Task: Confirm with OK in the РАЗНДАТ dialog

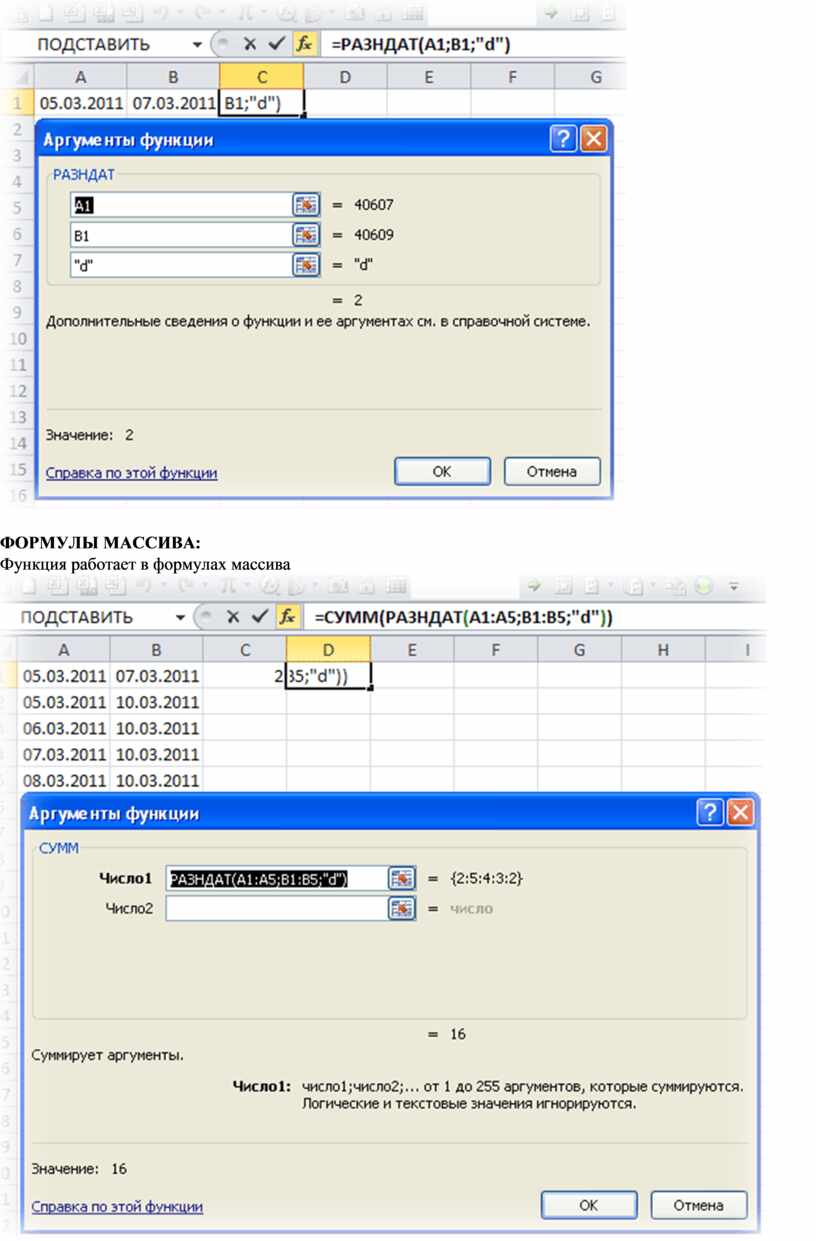Action: (x=441, y=472)
